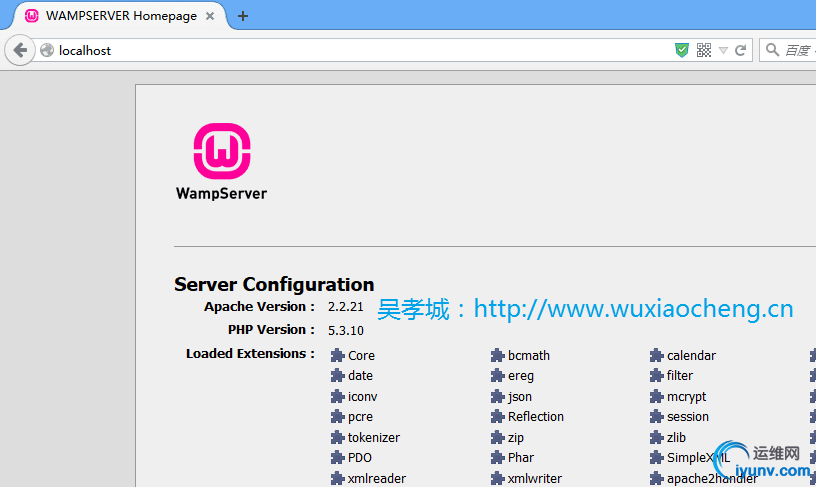Click the search magnifier icon
The height and width of the screenshot is (487, 816).
(772, 50)
